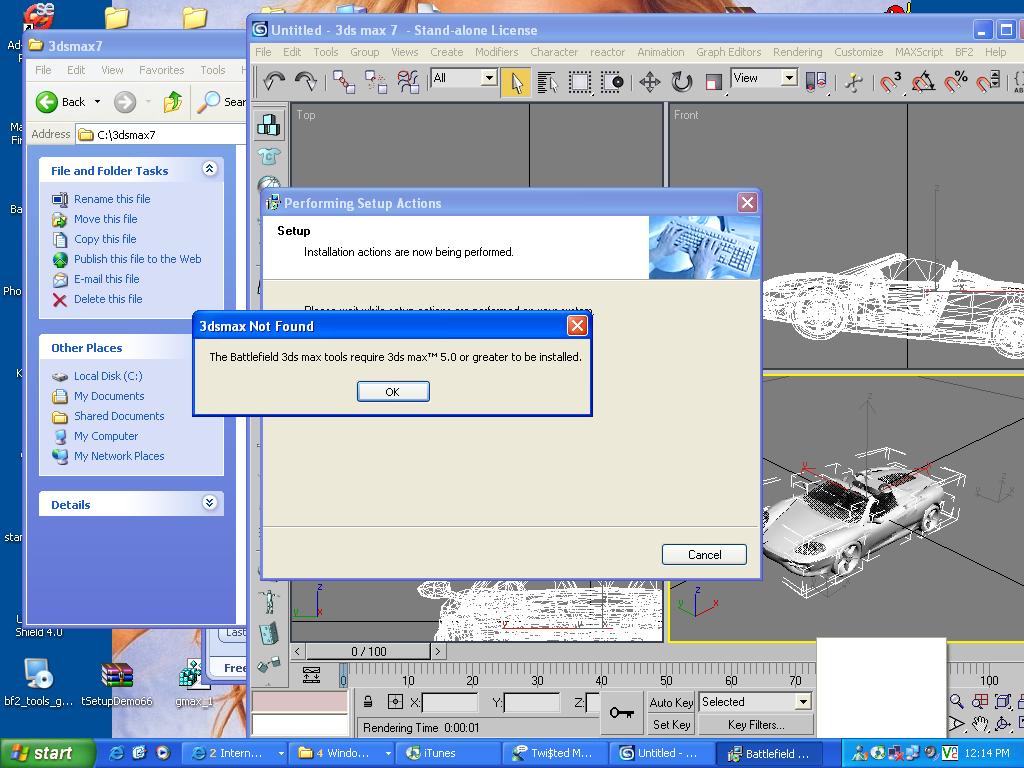Open the Rendering menu in 3ds max
Image resolution: width=1024 pixels, height=768 pixels.
[797, 52]
